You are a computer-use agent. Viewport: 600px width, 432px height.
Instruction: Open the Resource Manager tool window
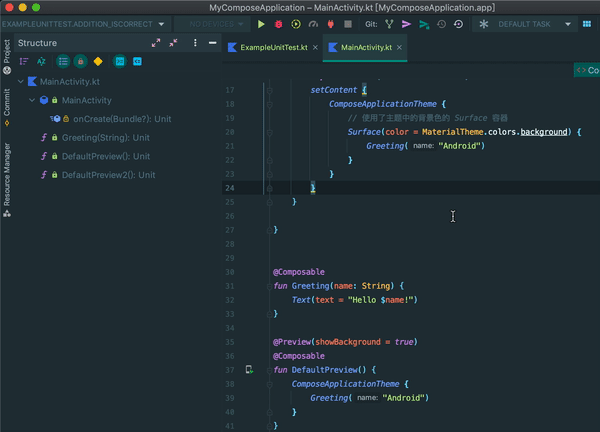click(x=7, y=180)
